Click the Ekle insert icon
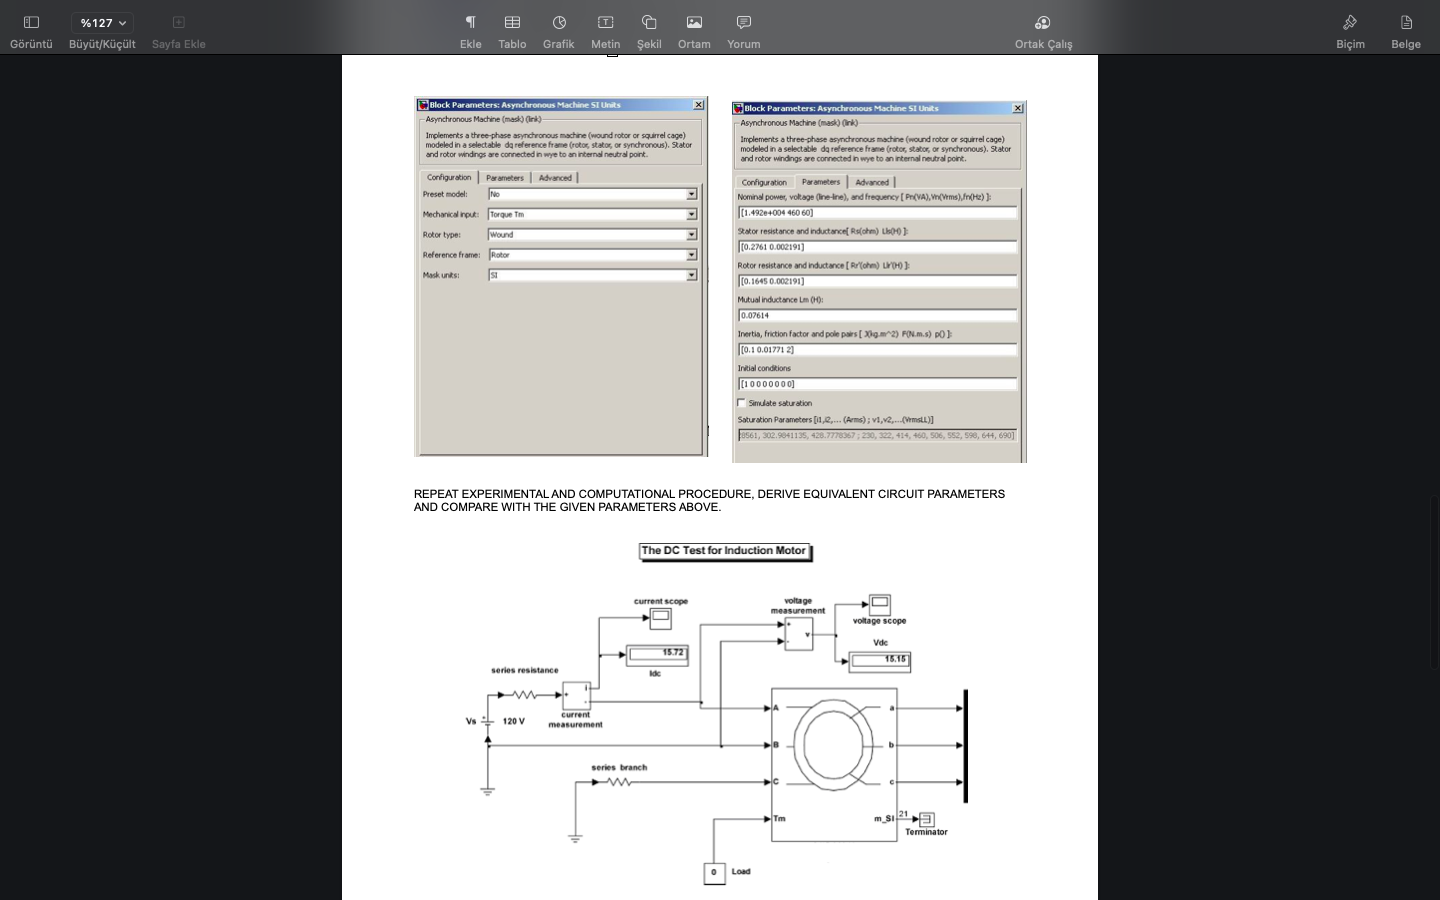Screen dimensions: 1440x900 (x=471, y=22)
